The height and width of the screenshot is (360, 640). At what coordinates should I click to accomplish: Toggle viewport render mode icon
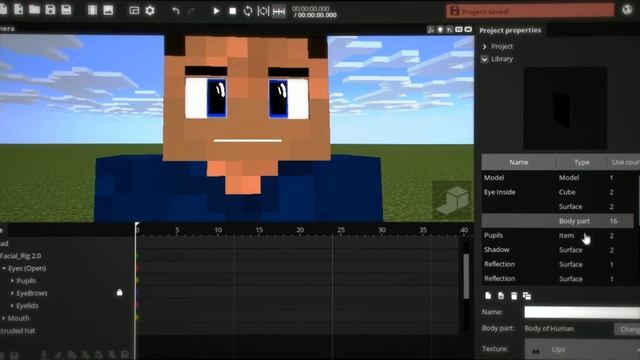tap(468, 29)
